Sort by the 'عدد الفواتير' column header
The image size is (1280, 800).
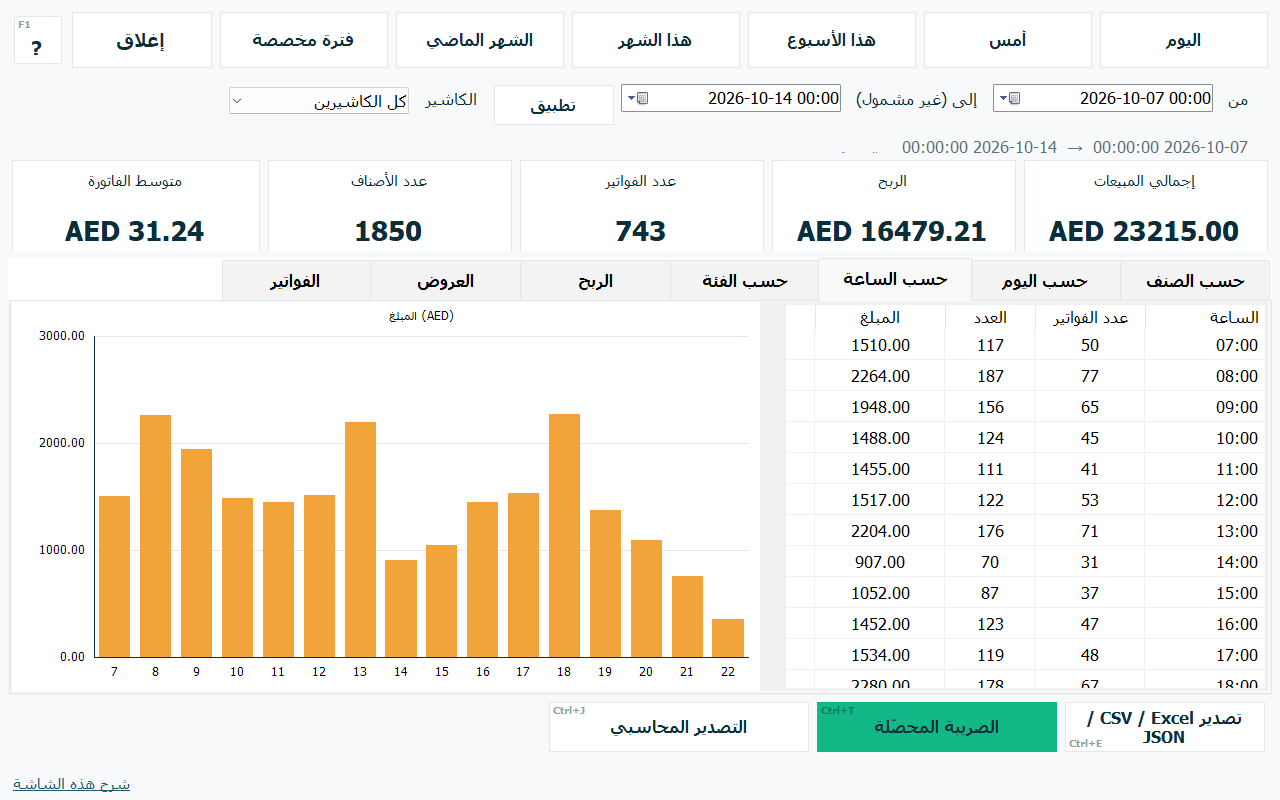(x=1090, y=317)
